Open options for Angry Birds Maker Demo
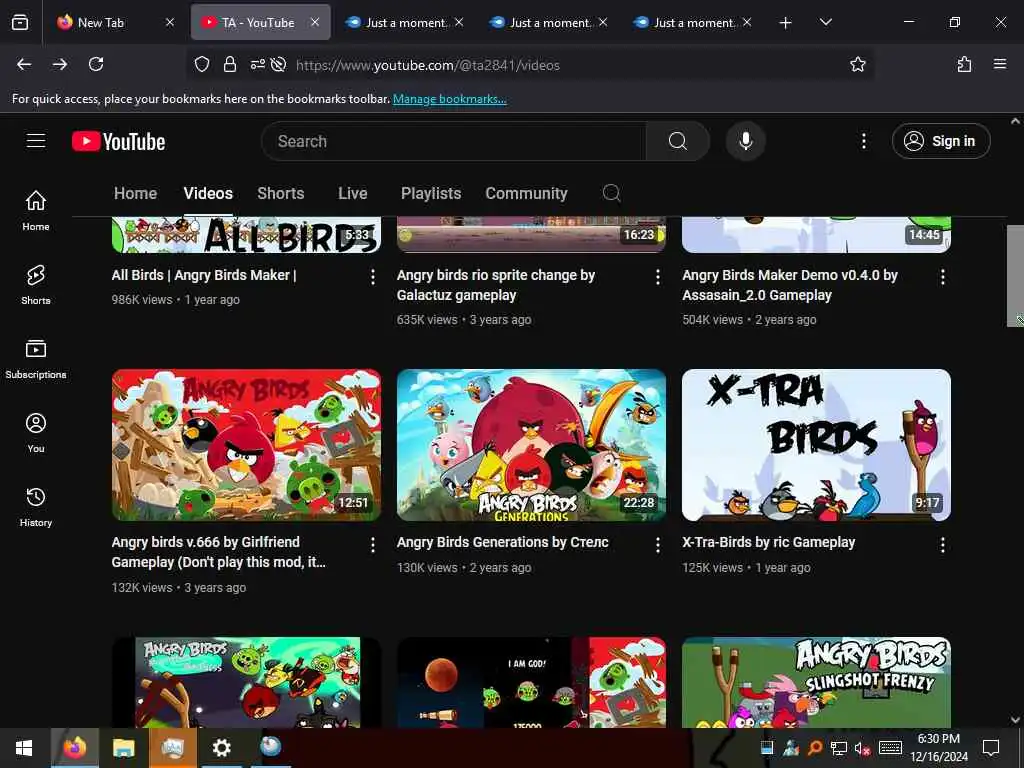 coord(942,277)
